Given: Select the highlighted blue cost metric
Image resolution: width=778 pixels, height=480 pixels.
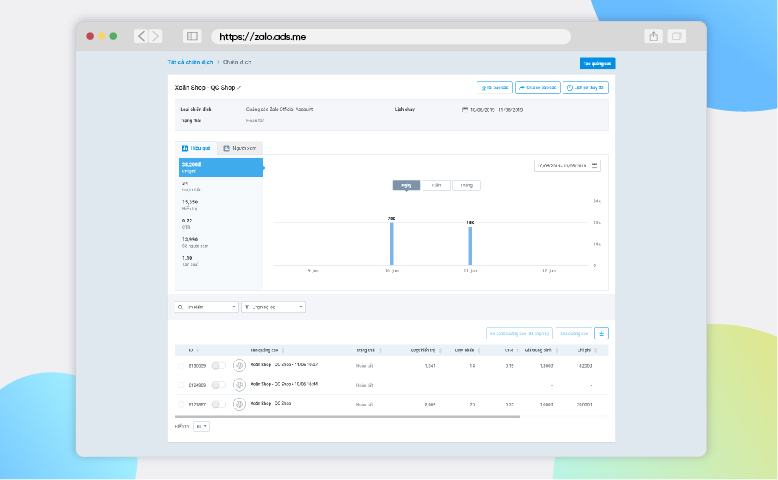Looking at the screenshot, I should pyautogui.click(x=221, y=167).
